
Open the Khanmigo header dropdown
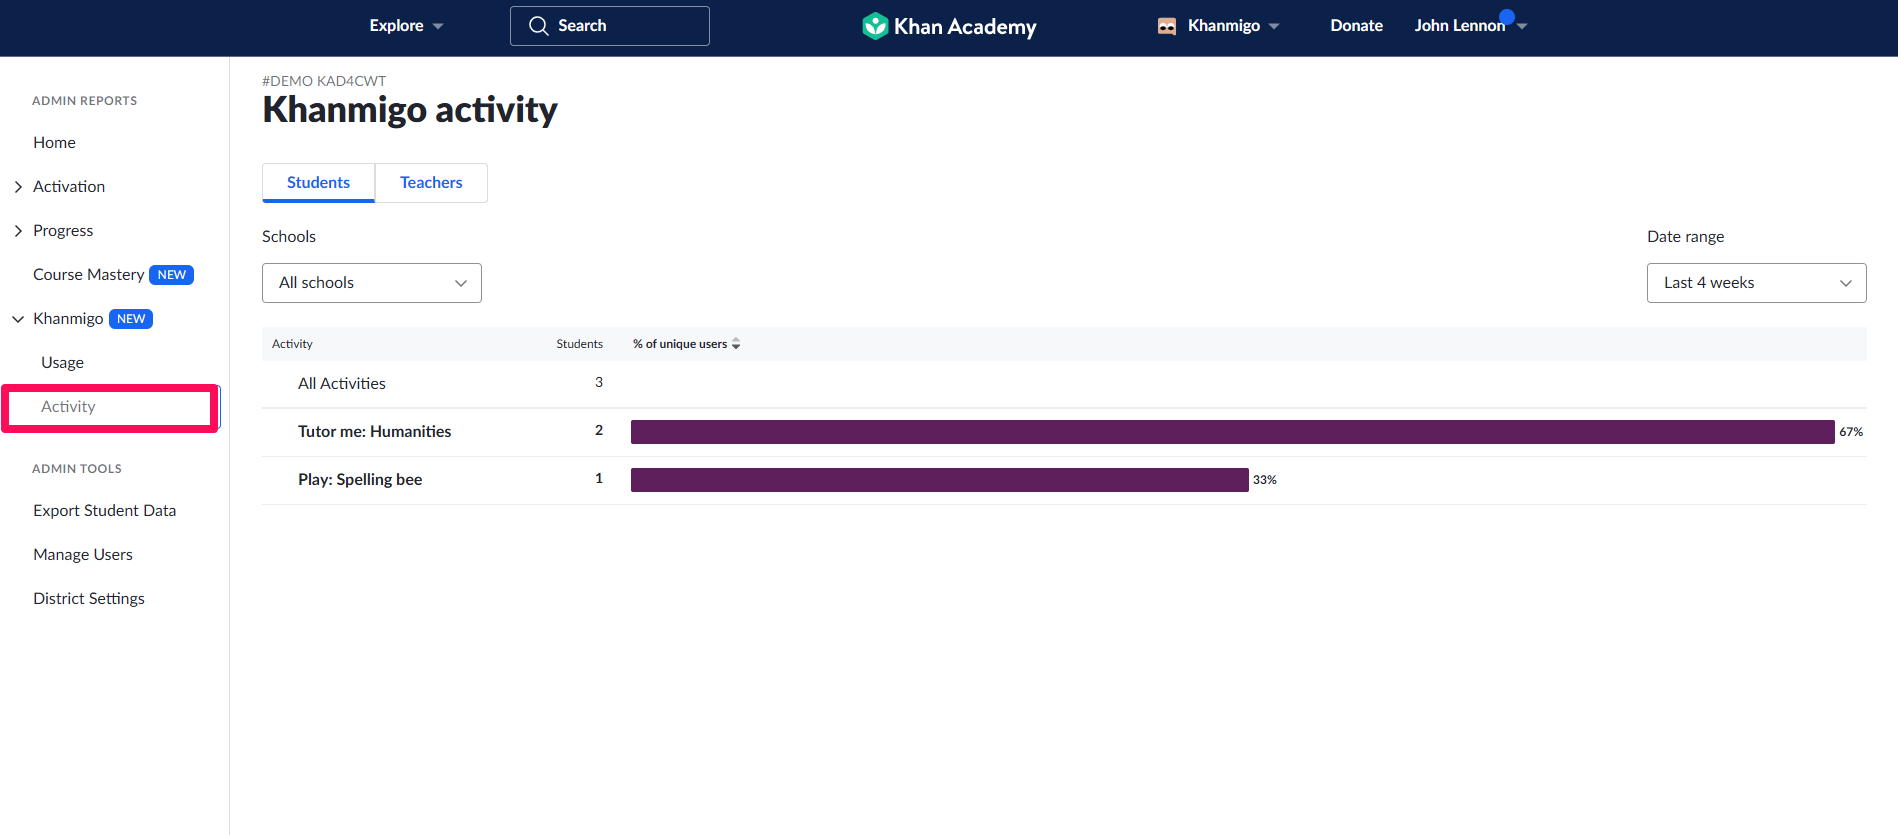[x=1219, y=26]
